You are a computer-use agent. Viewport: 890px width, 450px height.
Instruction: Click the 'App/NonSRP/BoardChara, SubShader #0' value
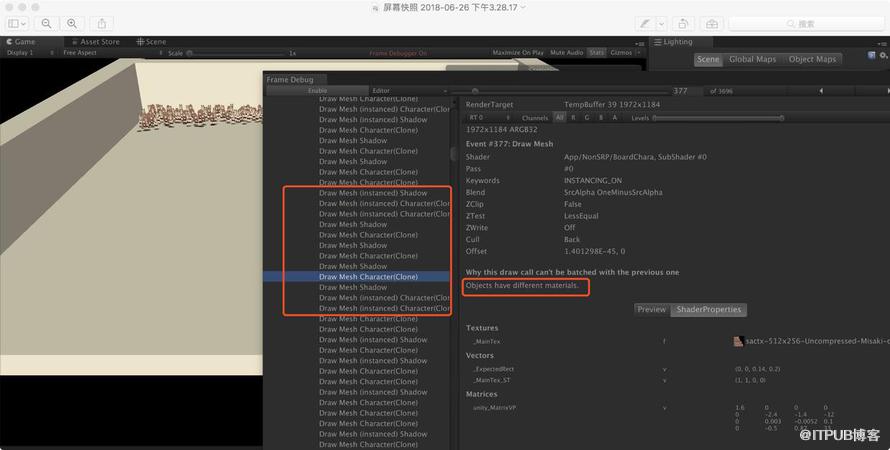[x=636, y=157]
